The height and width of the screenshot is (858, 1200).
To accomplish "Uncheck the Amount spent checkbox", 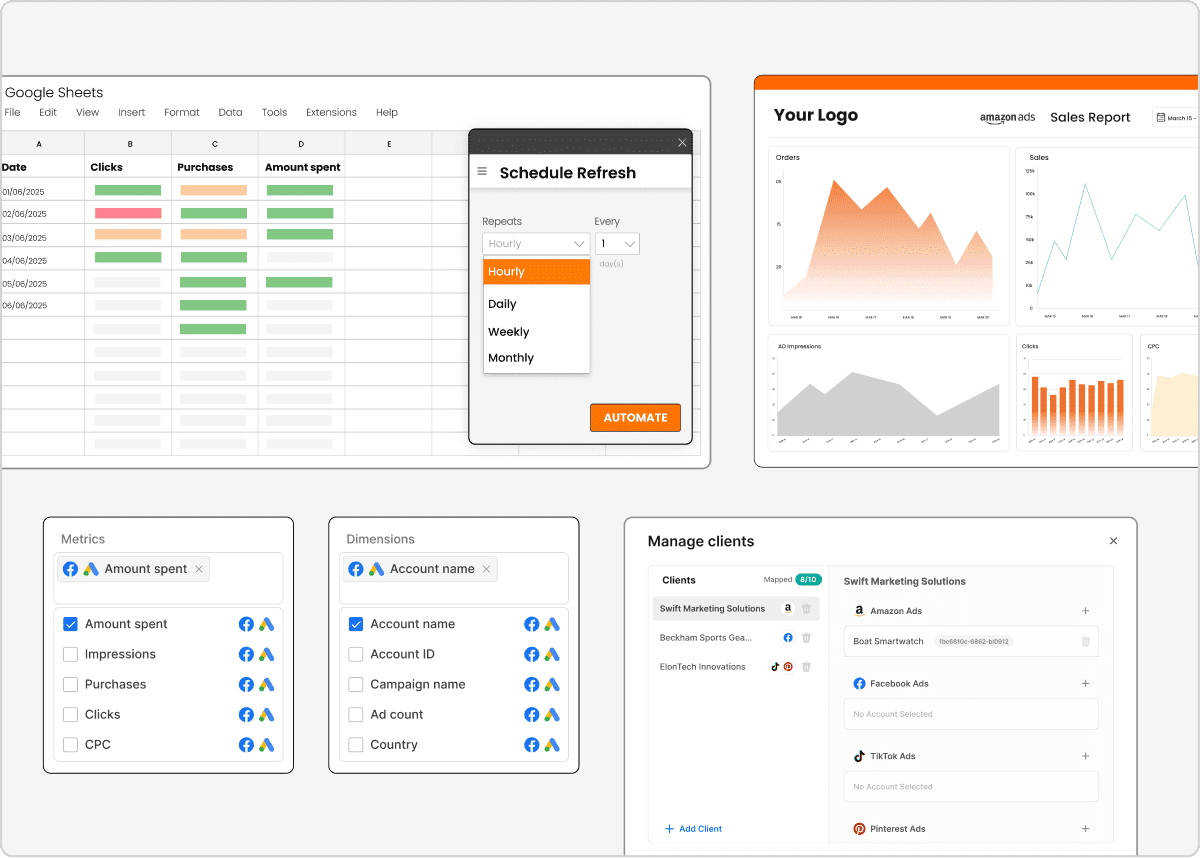I will pos(71,624).
